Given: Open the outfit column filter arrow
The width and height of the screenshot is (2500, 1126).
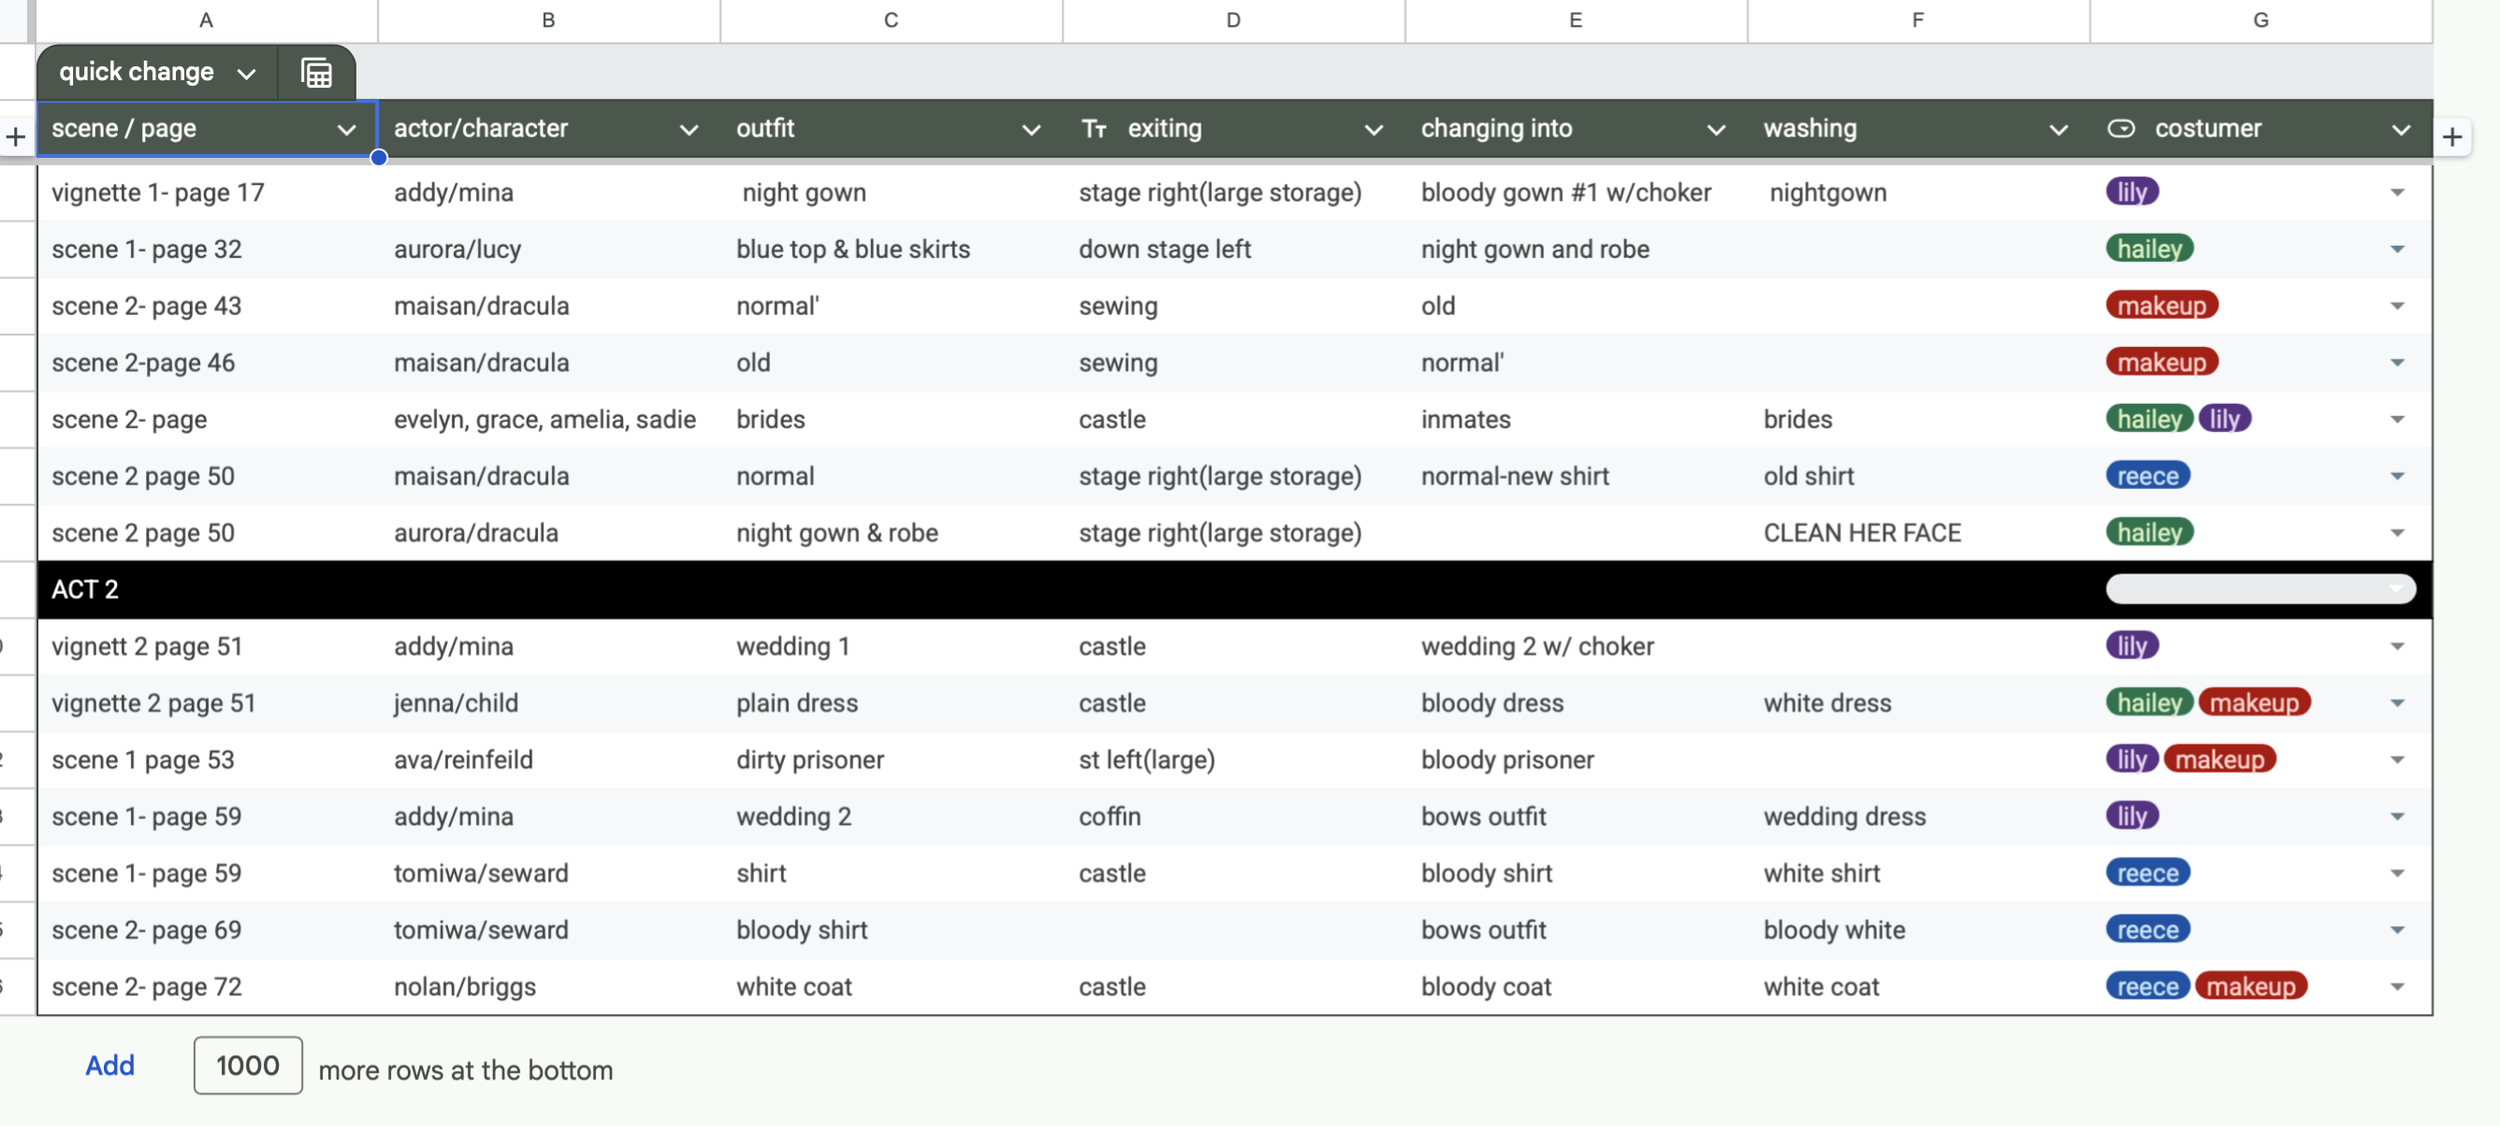Looking at the screenshot, I should (x=1031, y=130).
